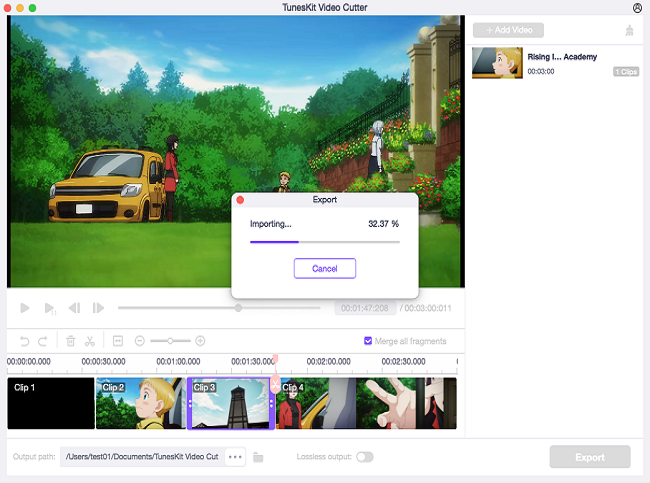Click the pink scissors playhead marker
The image size is (650, 483).
click(x=275, y=384)
